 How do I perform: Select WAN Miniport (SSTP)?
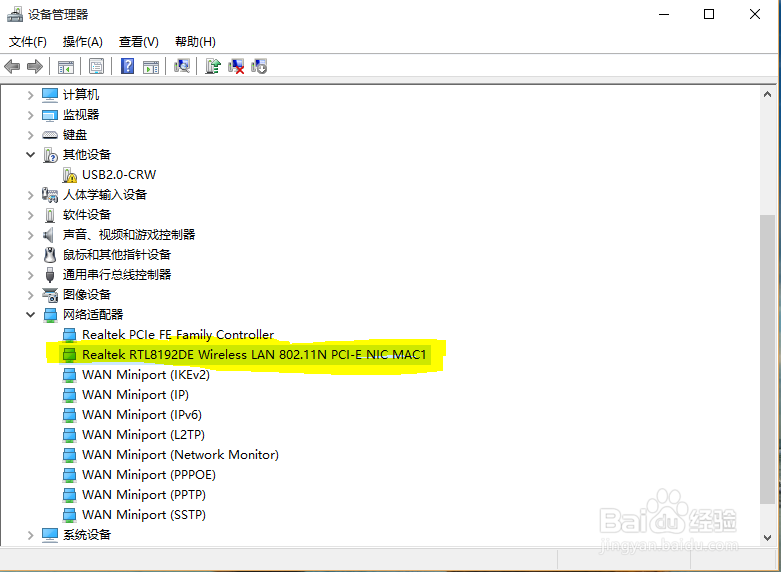tap(144, 515)
